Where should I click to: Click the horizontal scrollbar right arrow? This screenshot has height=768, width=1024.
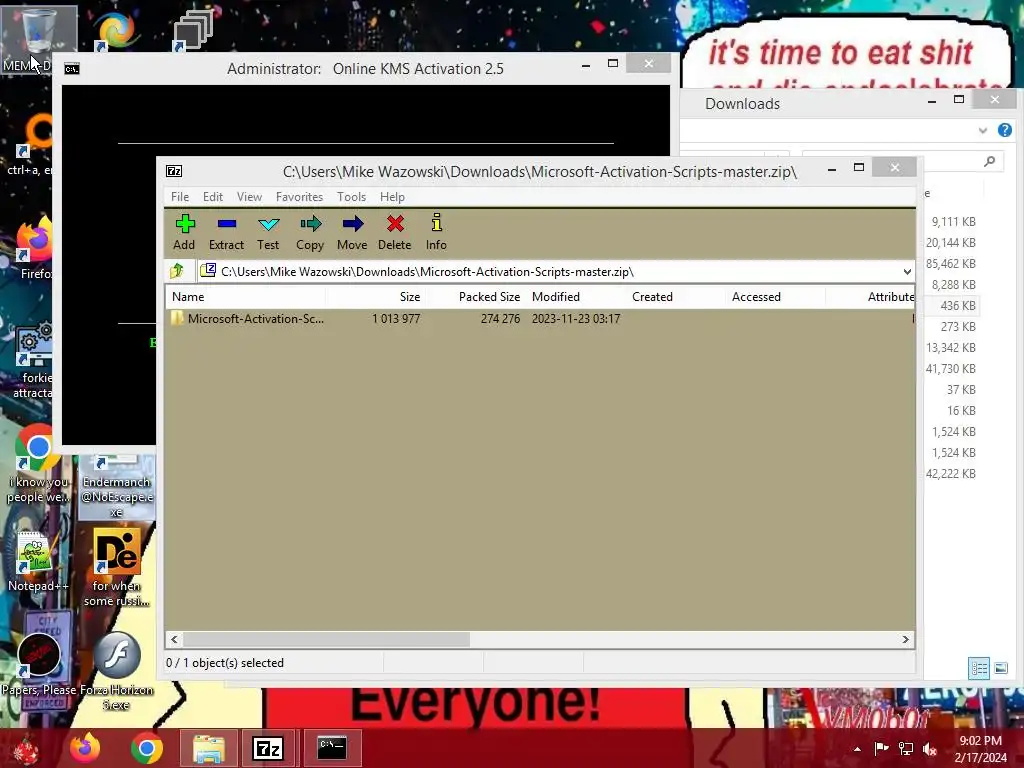(x=906, y=639)
